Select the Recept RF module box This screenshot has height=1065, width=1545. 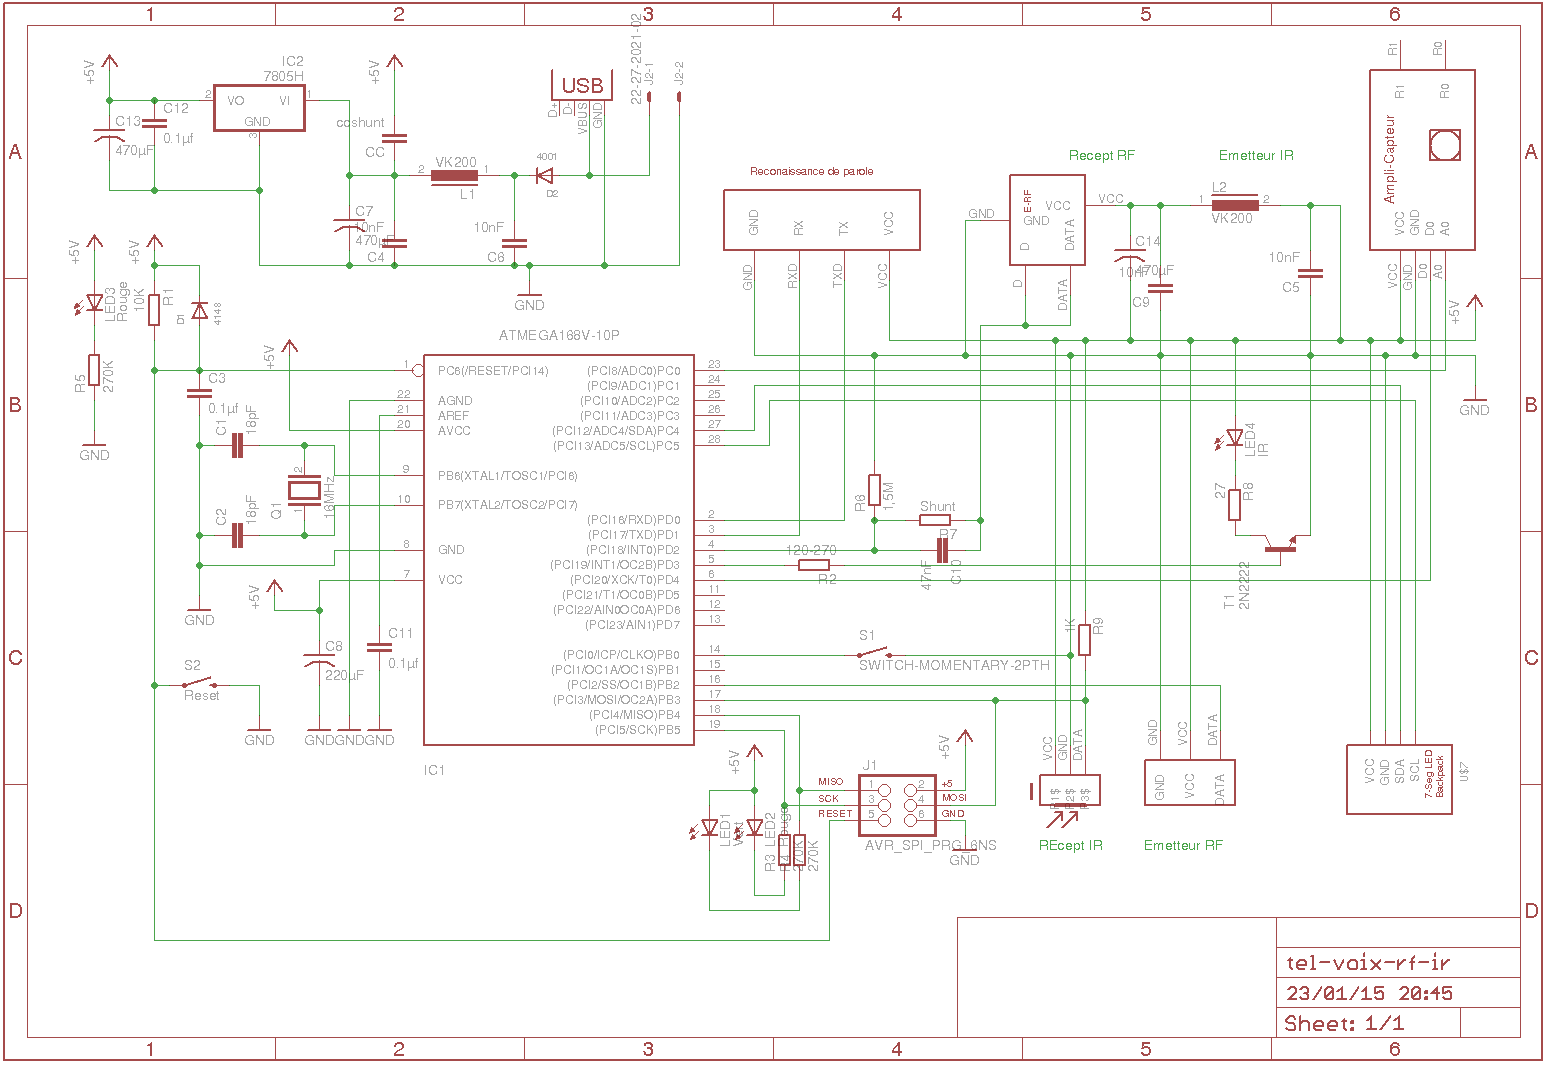(x=1047, y=220)
